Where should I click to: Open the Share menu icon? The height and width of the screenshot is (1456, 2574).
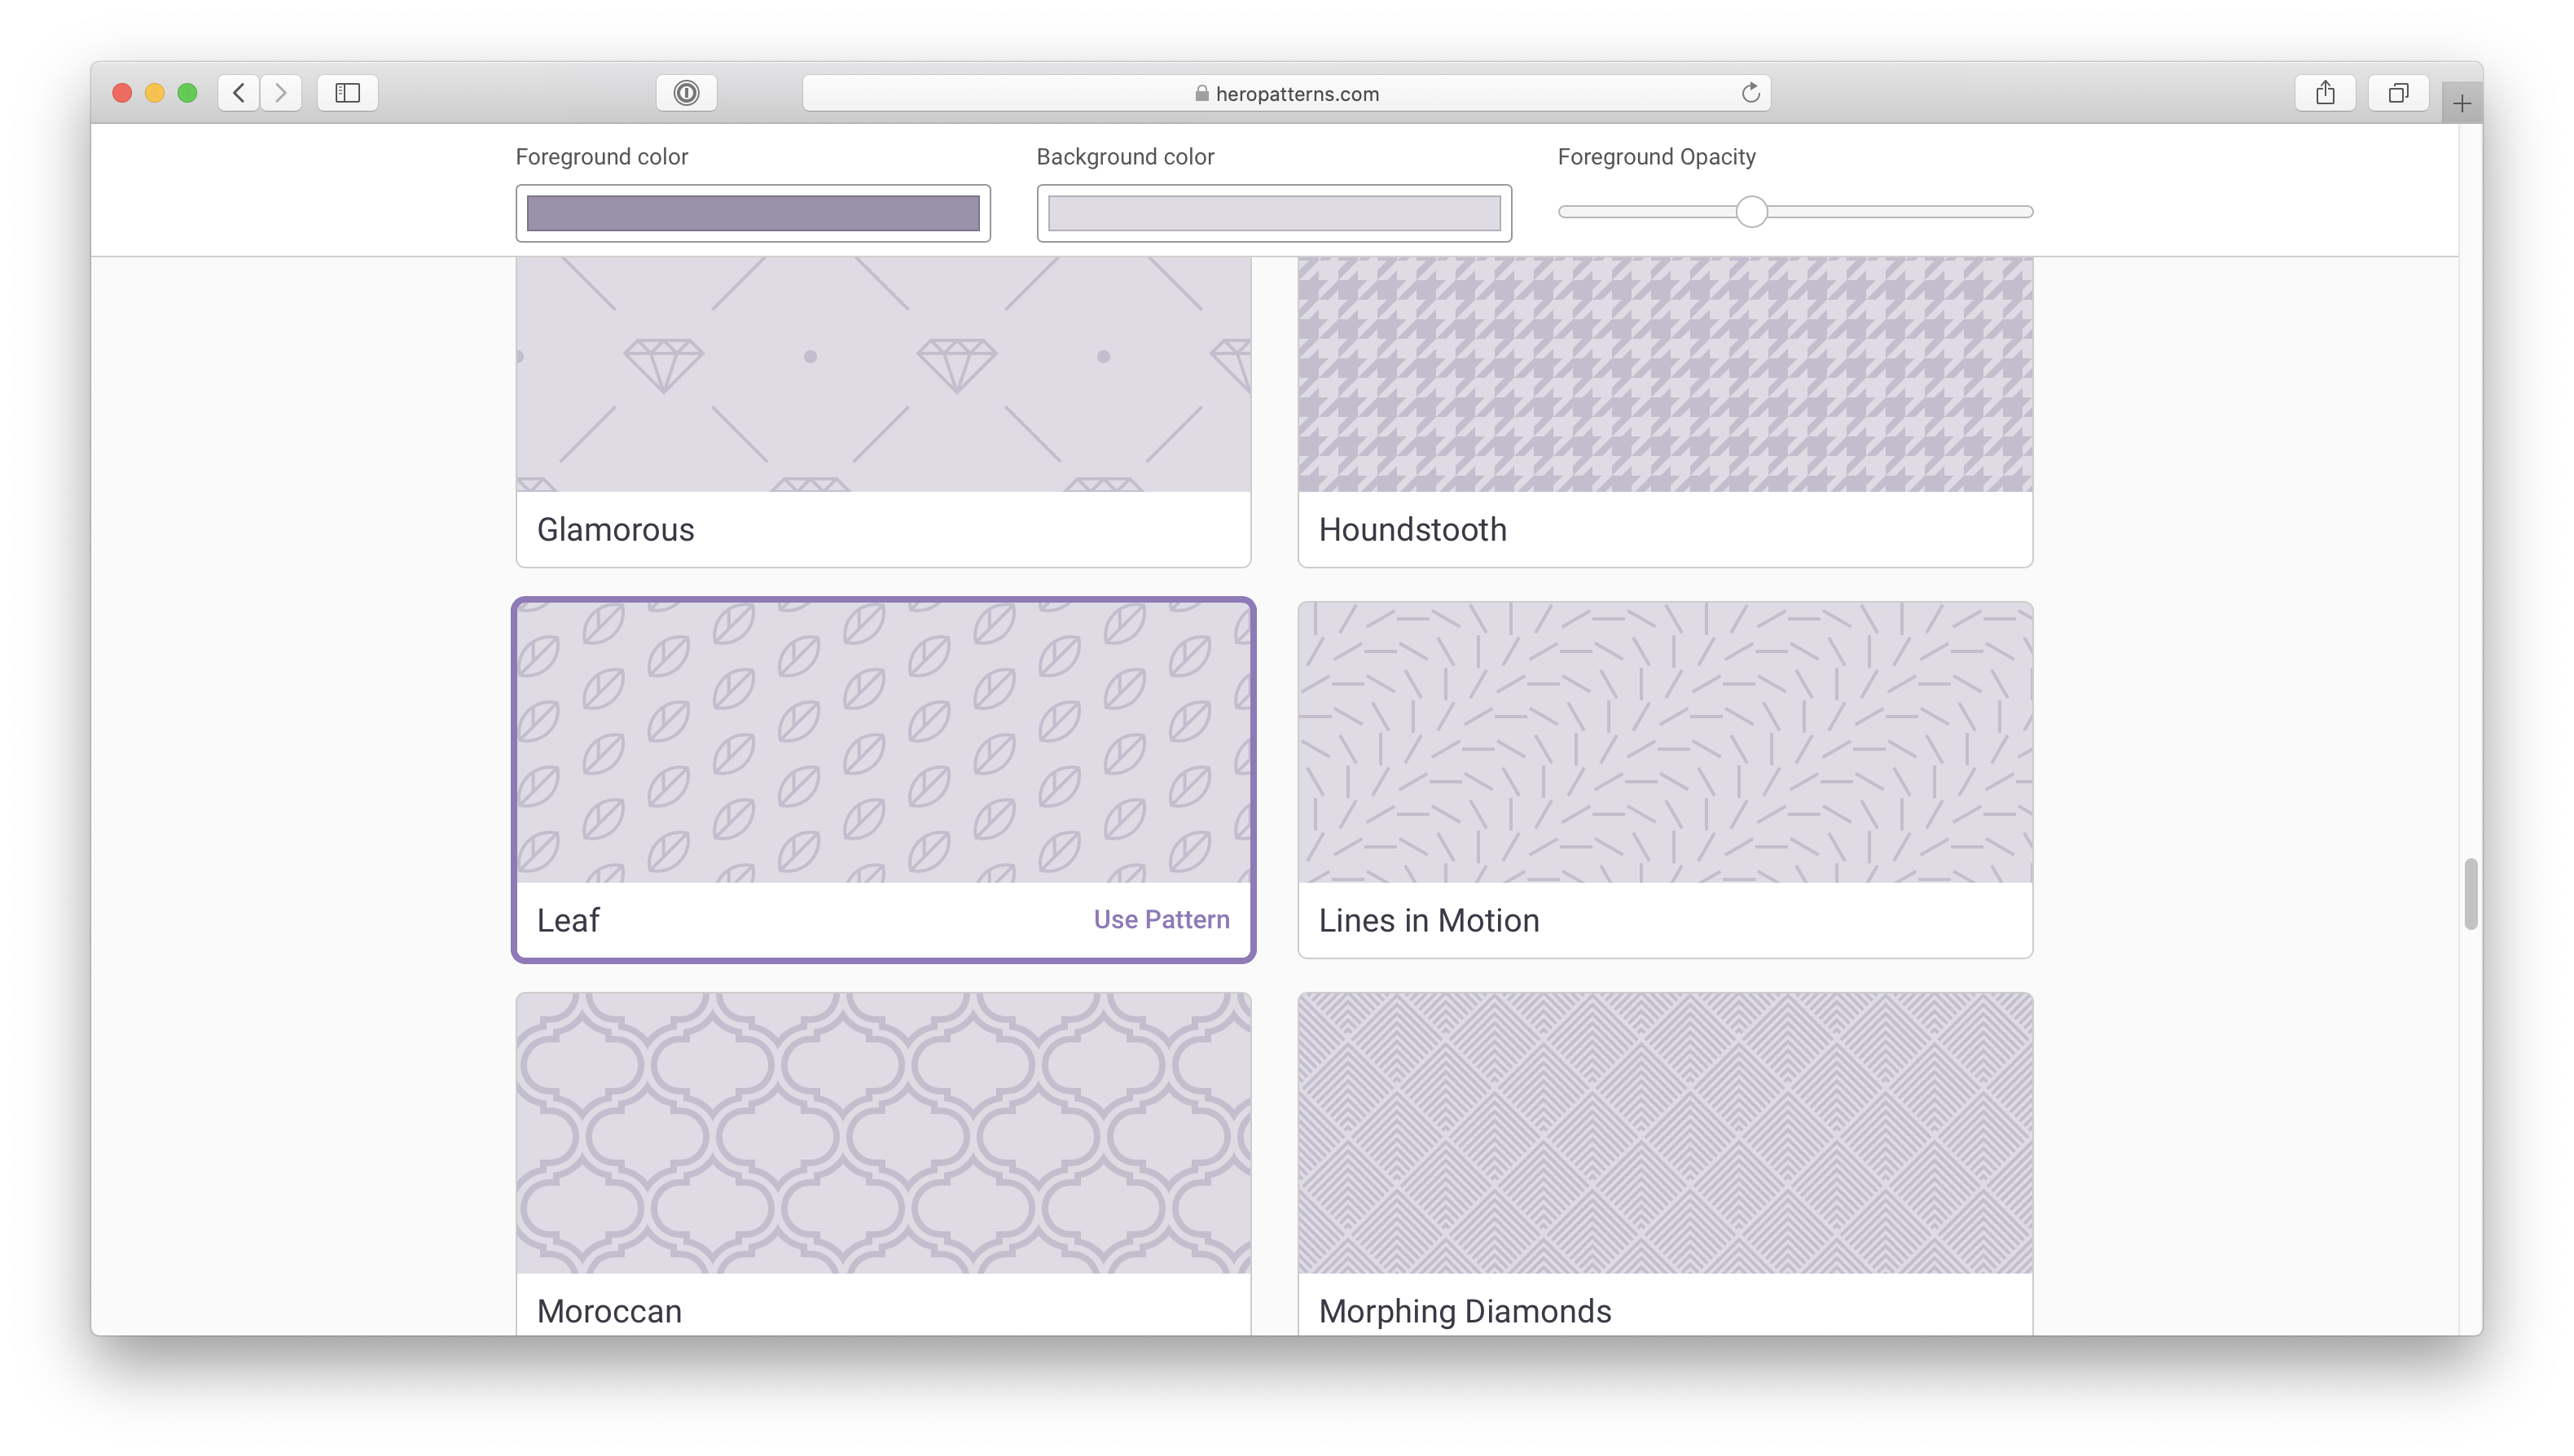2325,93
